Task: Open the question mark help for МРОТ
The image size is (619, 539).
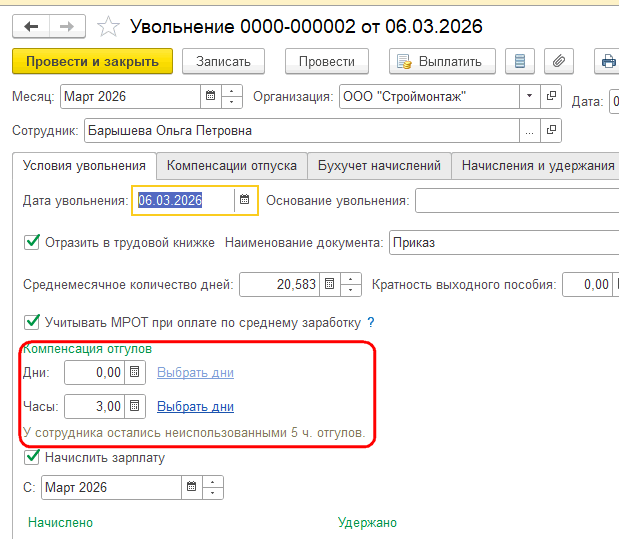Action: (x=371, y=323)
